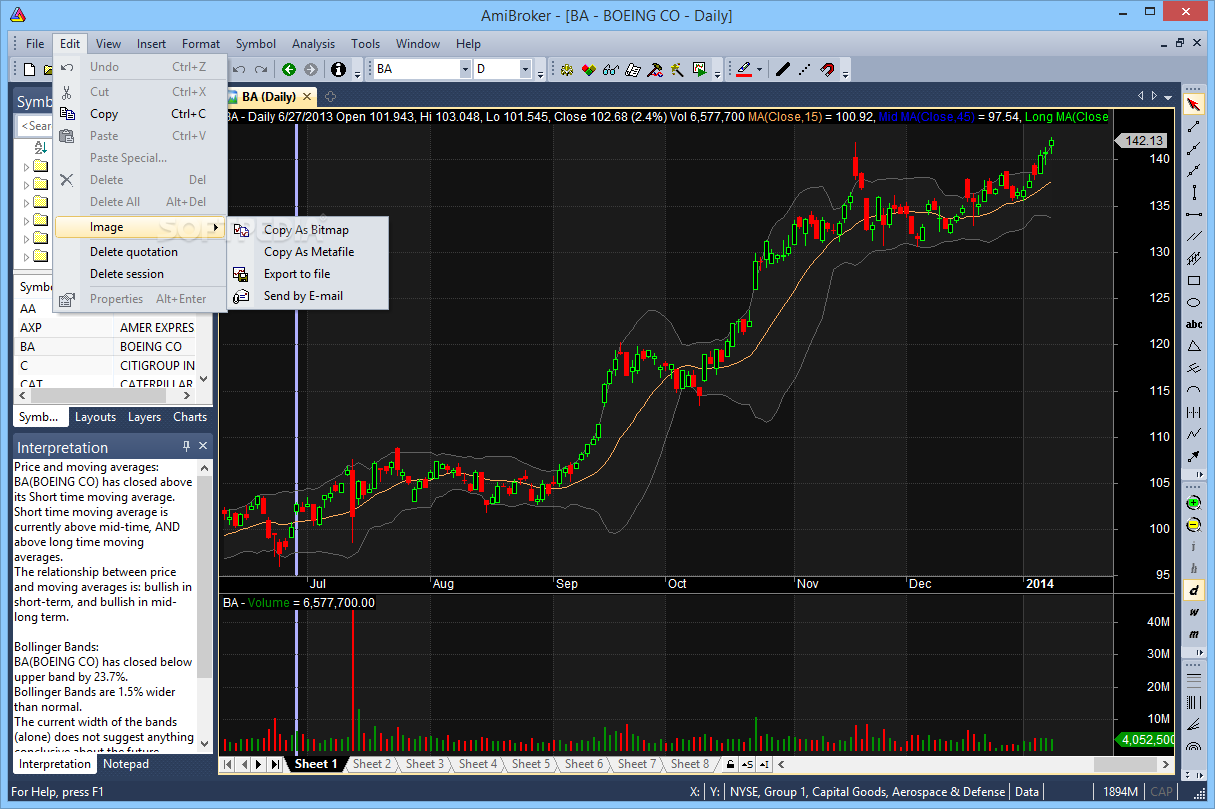
Task: Select the Fibonacci retracement lines tool
Action: click(1194, 679)
